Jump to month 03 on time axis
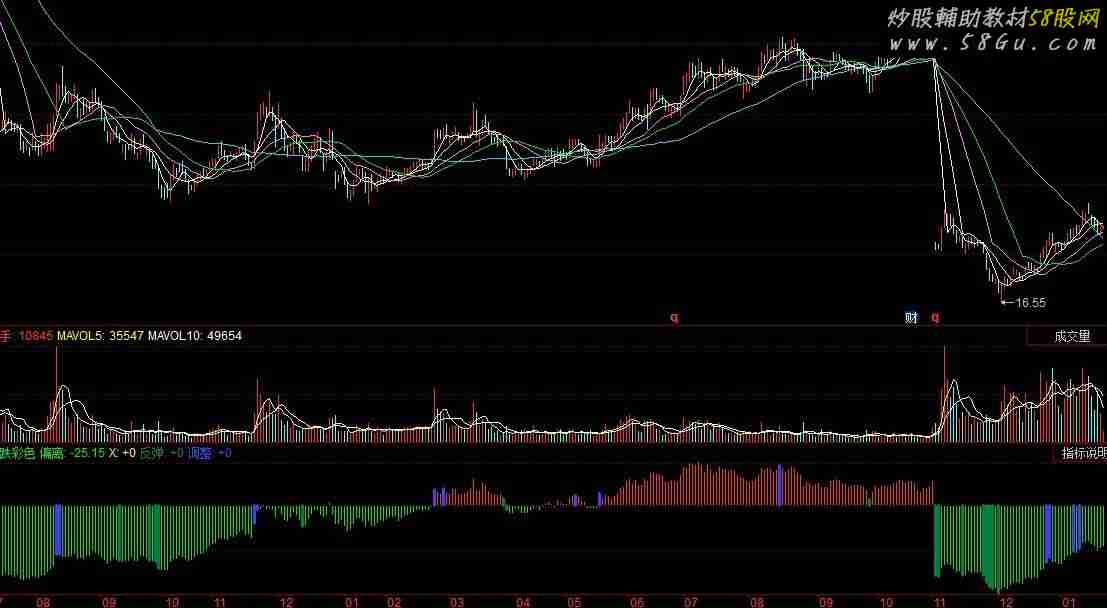The height and width of the screenshot is (608, 1107). coord(457,602)
